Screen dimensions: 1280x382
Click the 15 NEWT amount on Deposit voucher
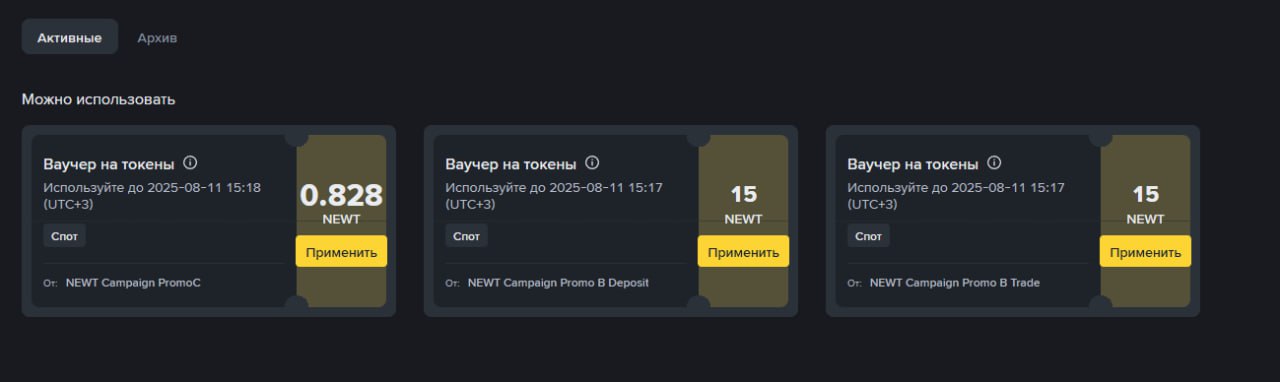(x=743, y=204)
